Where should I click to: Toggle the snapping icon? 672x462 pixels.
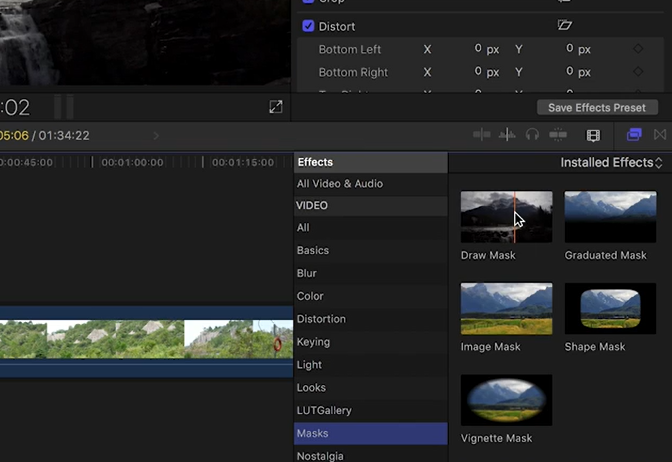point(558,135)
